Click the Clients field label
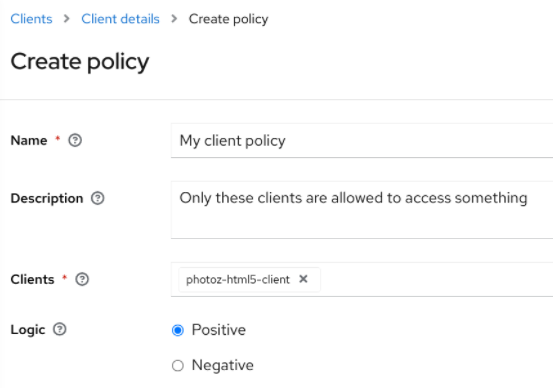The image size is (553, 388). [32, 279]
